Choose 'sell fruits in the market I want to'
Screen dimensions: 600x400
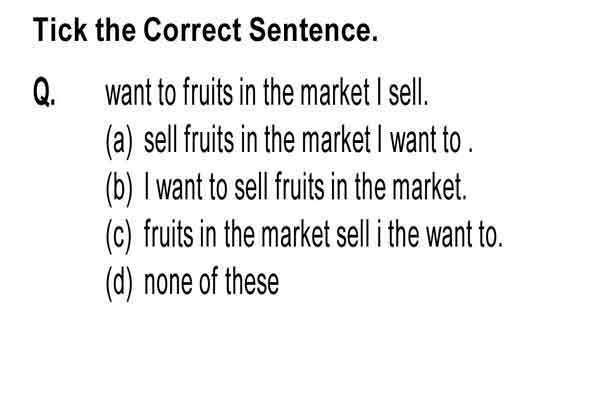[308, 139]
